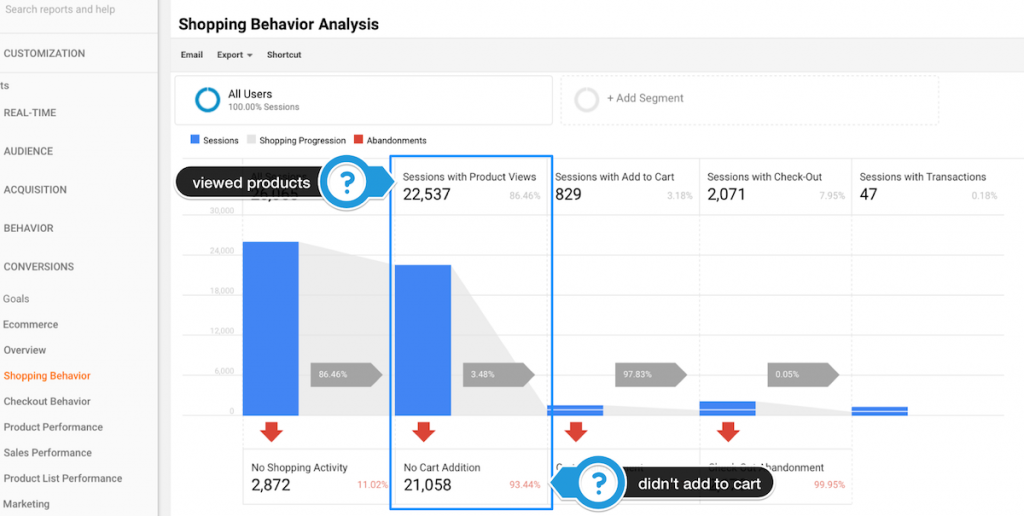Open the Export dropdown menu
Screen dimensions: 1024x516
[x=234, y=55]
